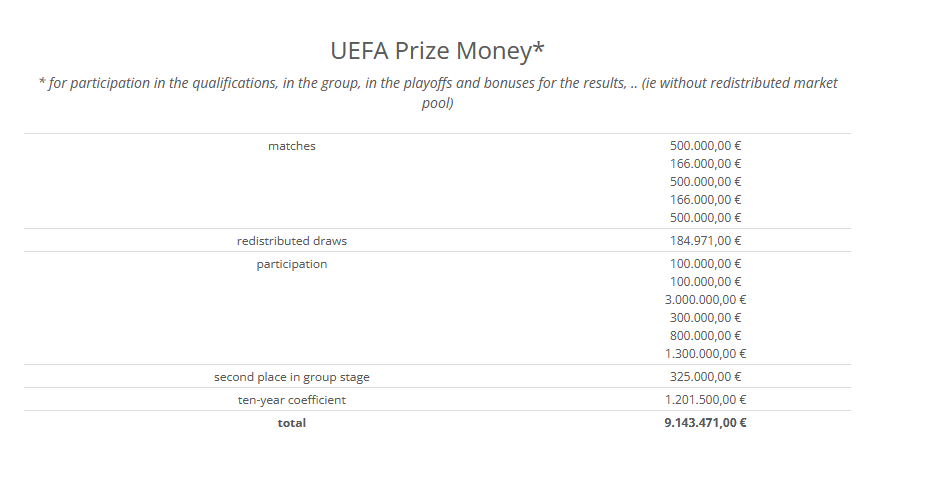Select the "redistributed draws" row label
927x480 pixels.
click(x=291, y=241)
